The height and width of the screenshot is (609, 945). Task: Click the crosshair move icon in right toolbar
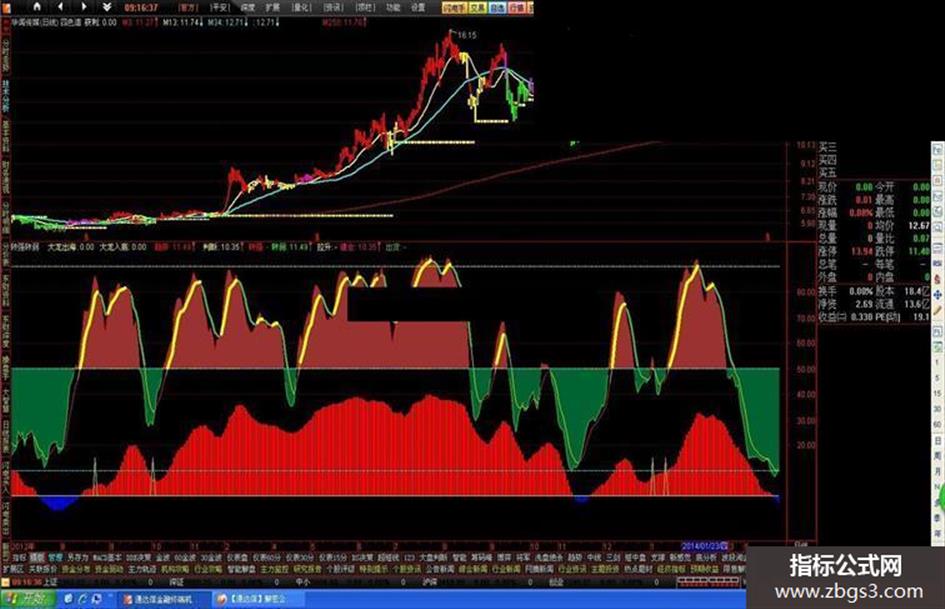937,295
